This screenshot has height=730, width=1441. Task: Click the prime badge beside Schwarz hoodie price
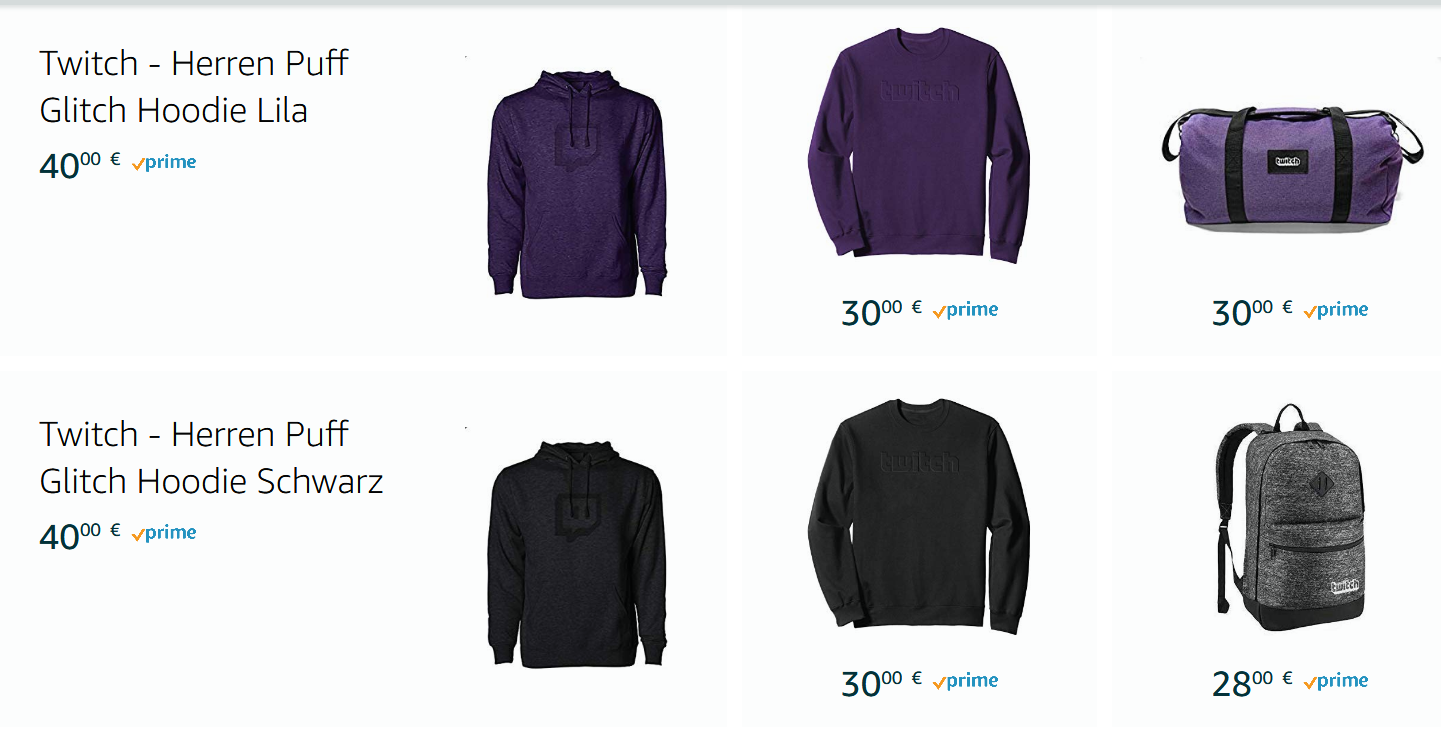point(164,533)
